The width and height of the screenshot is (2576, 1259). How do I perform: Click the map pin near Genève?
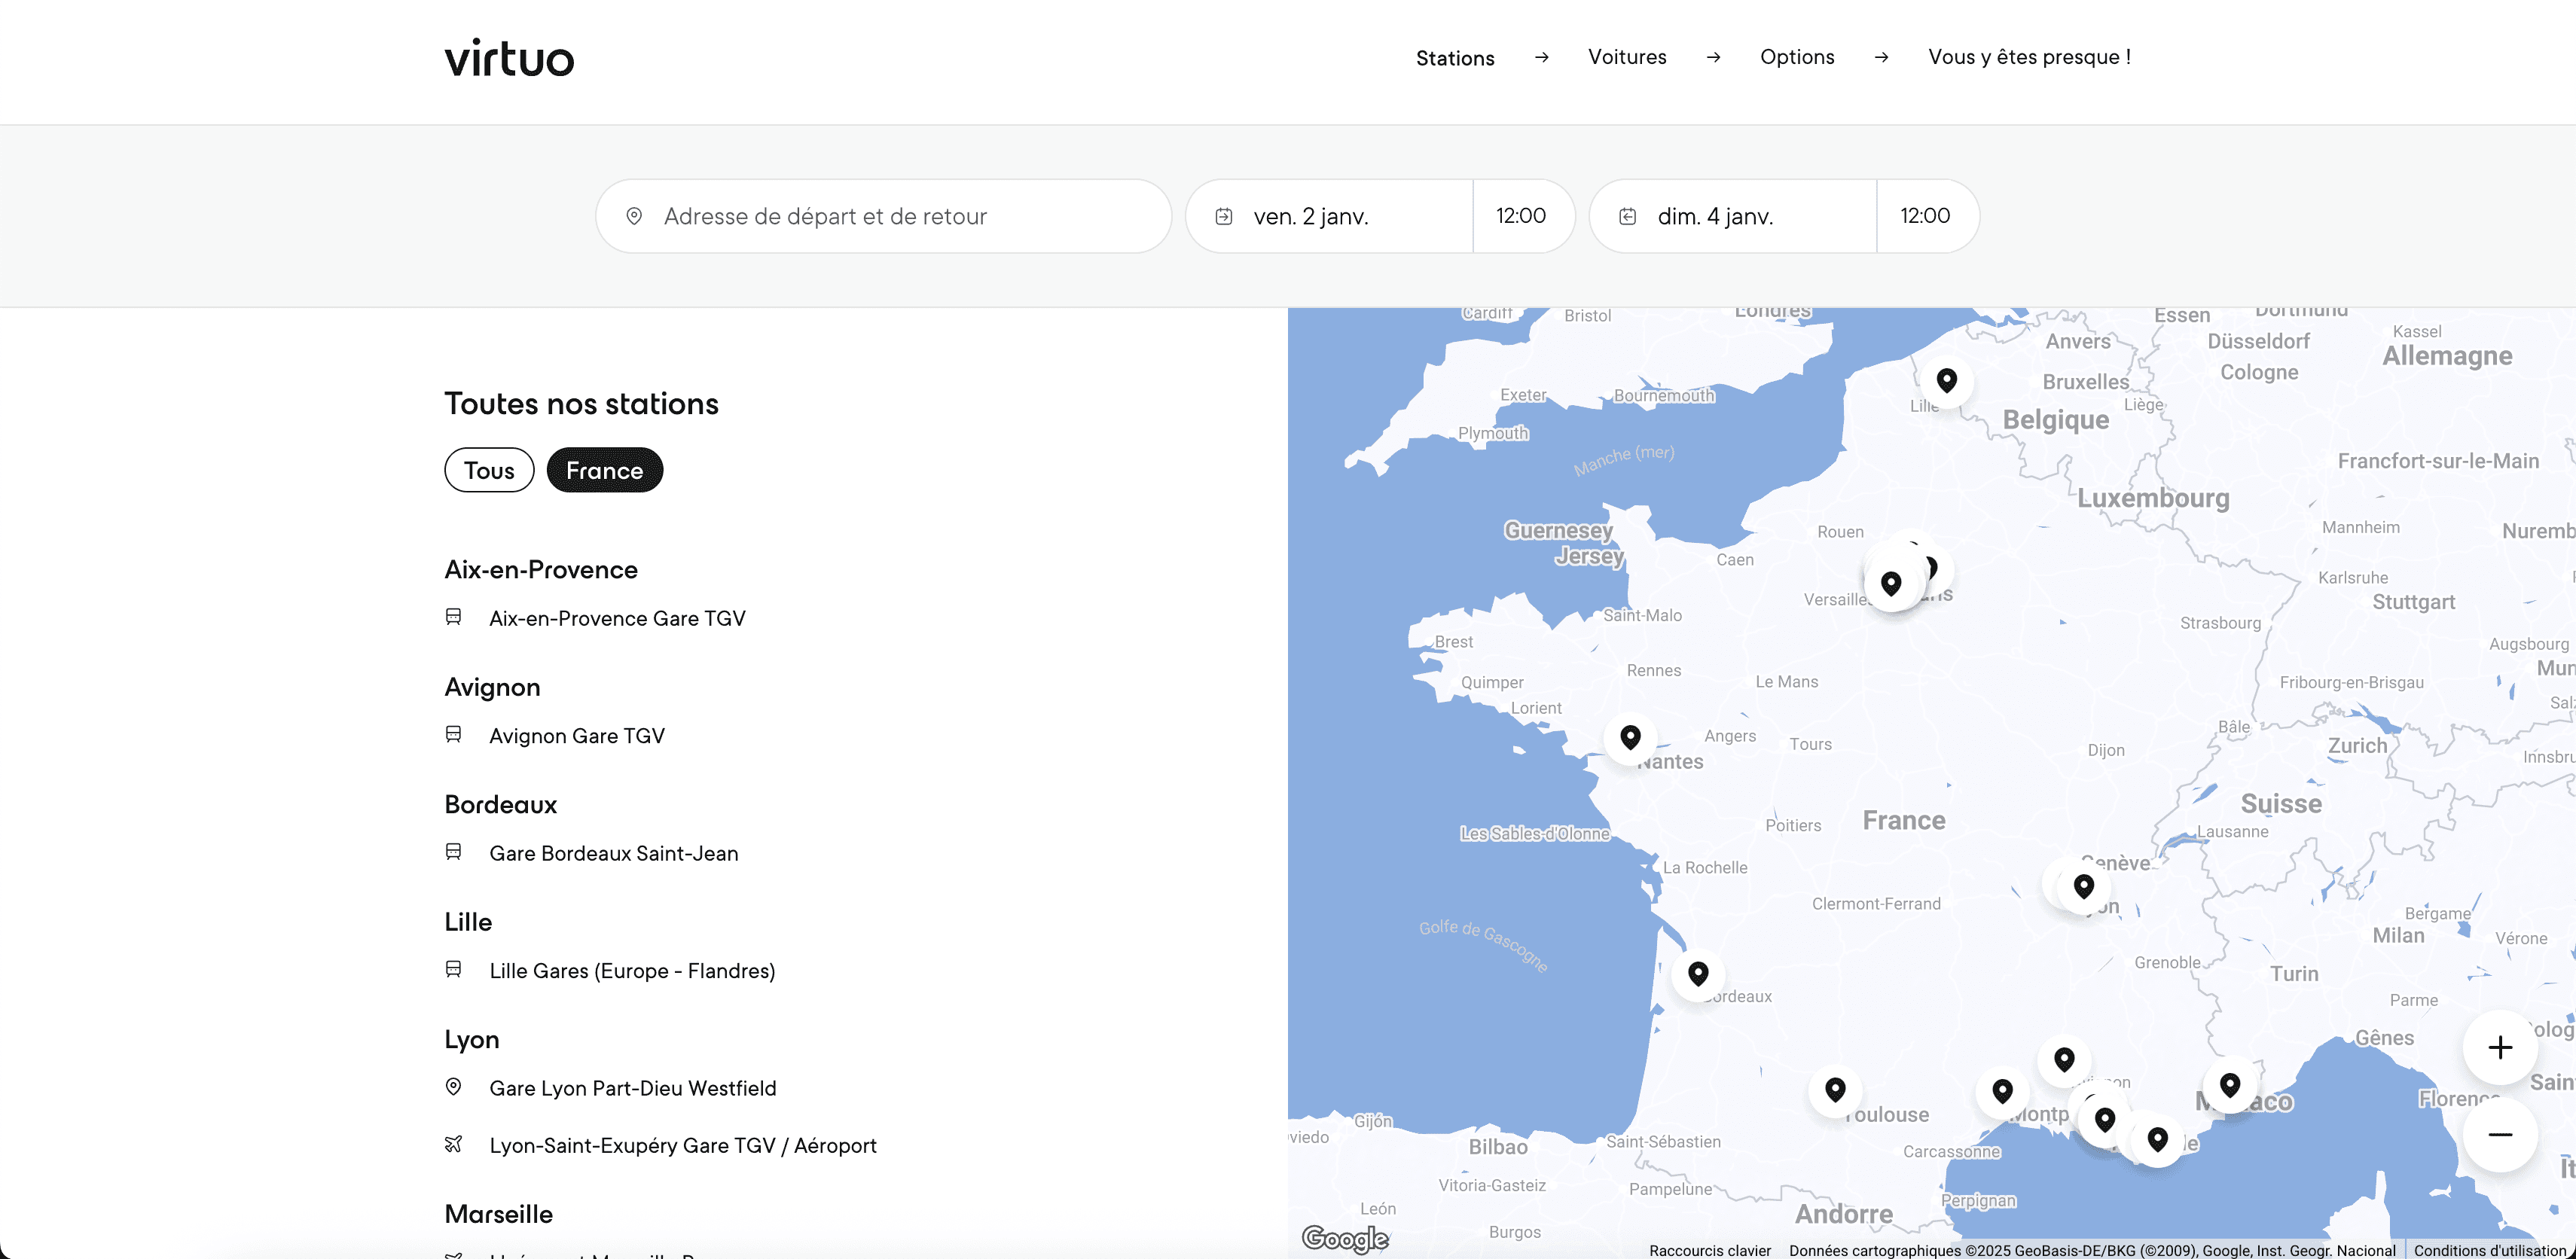click(2084, 886)
